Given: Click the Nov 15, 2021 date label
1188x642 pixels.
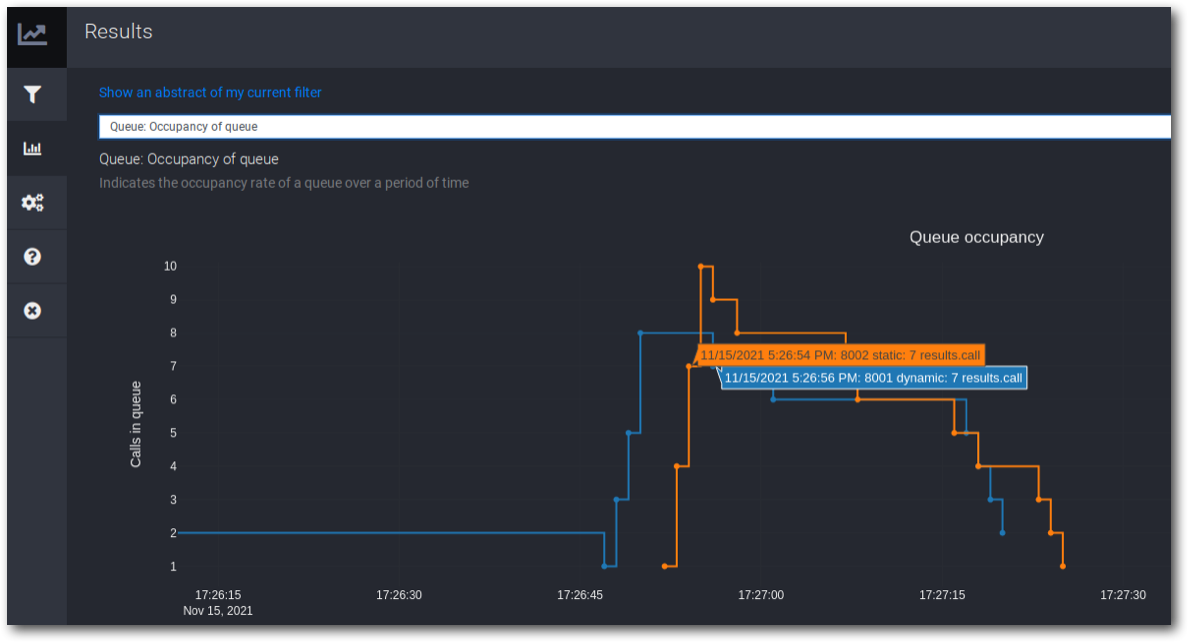Looking at the screenshot, I should 218,611.
